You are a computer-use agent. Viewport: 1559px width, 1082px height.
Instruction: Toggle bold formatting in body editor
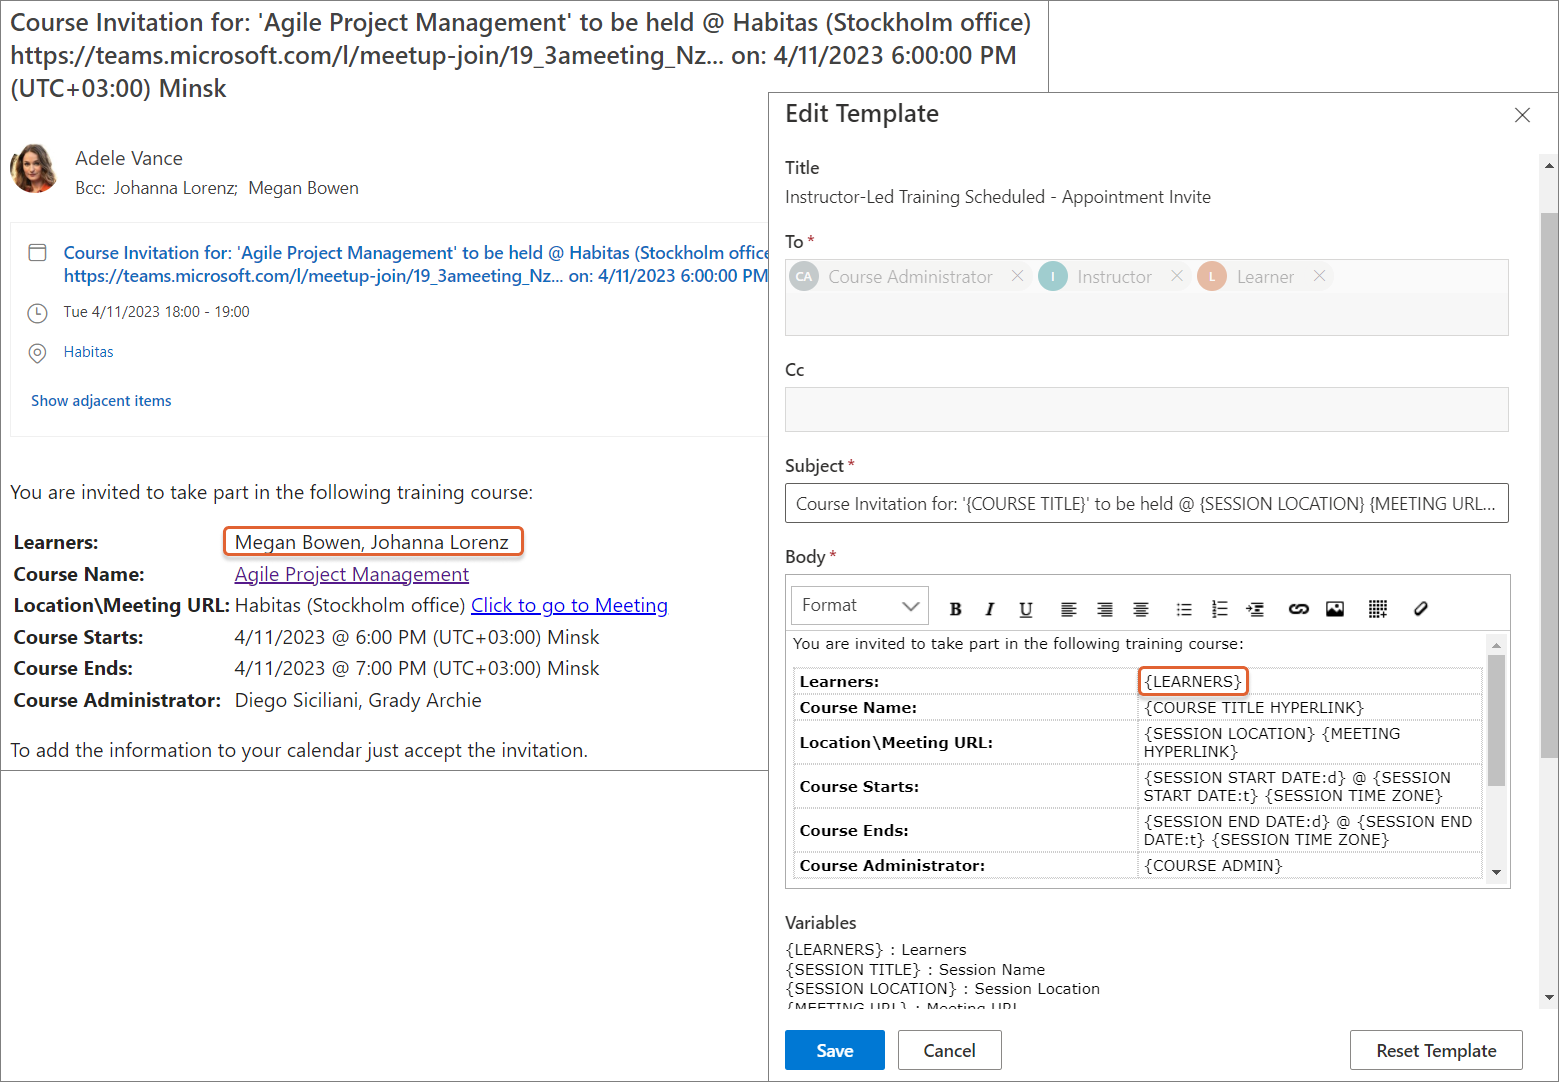pyautogui.click(x=955, y=609)
